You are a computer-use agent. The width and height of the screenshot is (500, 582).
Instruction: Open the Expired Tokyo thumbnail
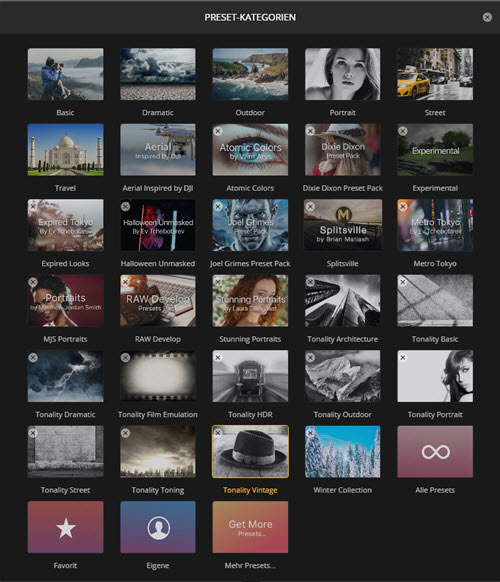click(x=65, y=225)
